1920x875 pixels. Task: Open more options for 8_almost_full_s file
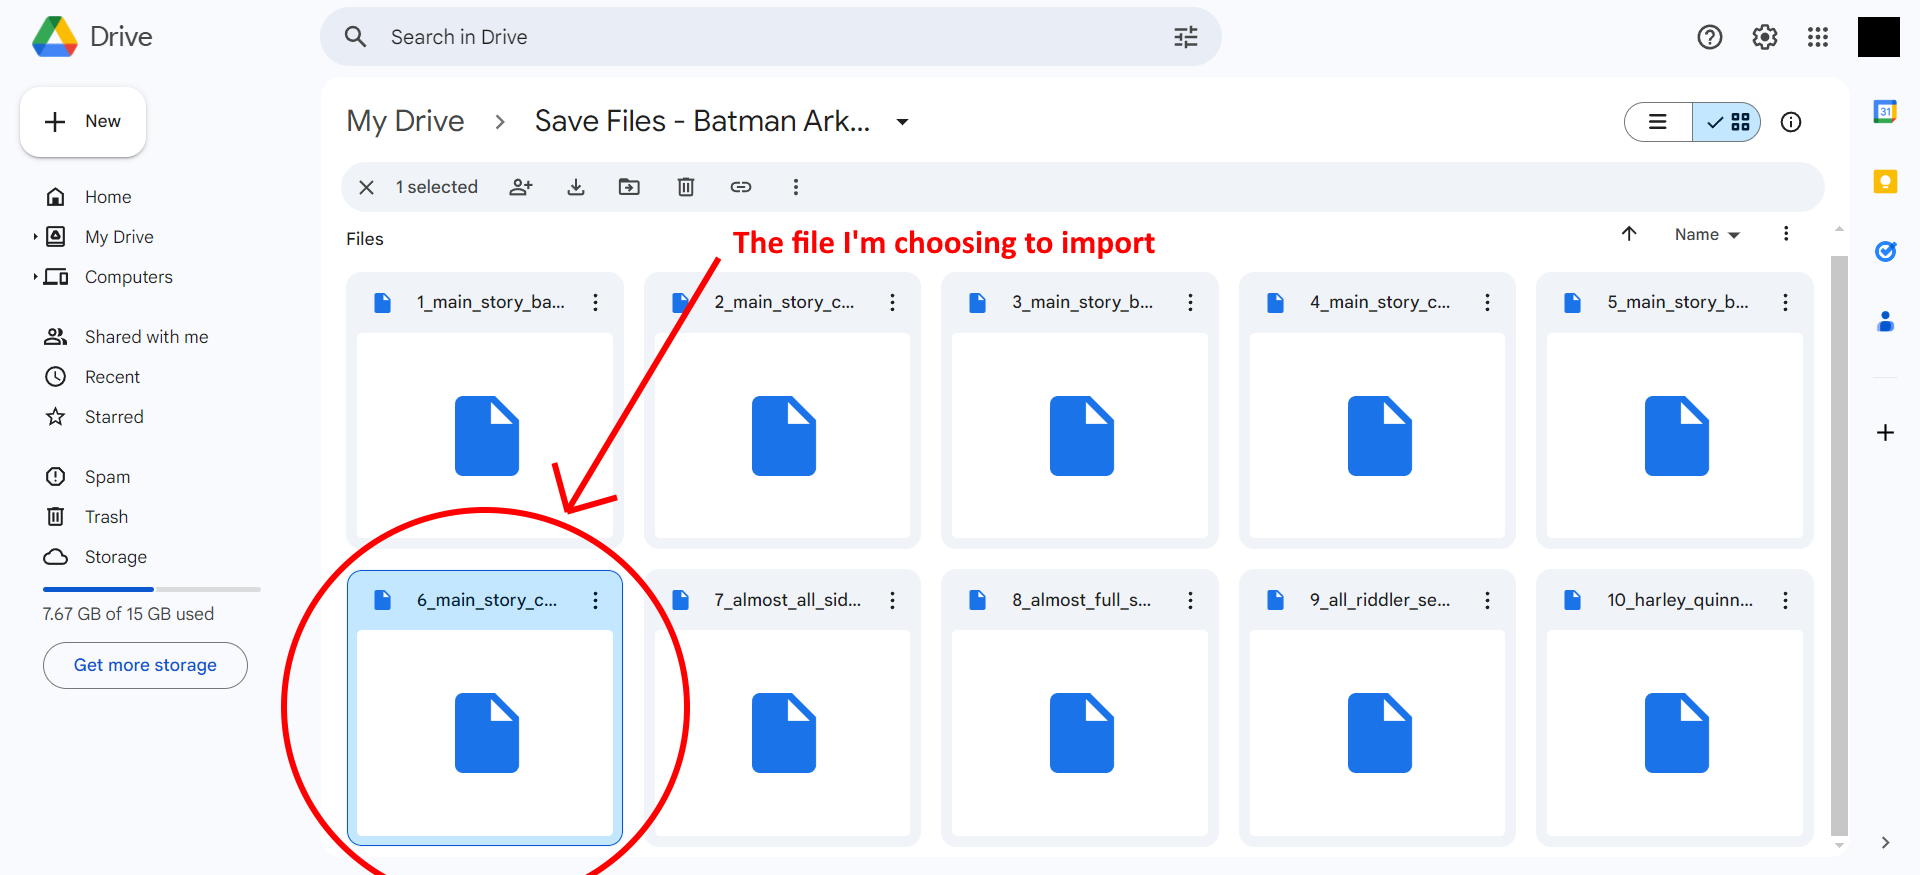tap(1190, 600)
